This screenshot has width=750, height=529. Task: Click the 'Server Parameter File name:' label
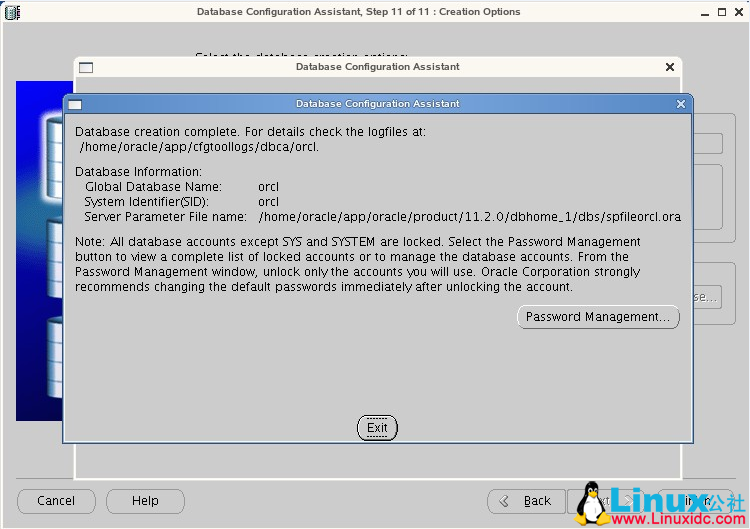point(165,217)
